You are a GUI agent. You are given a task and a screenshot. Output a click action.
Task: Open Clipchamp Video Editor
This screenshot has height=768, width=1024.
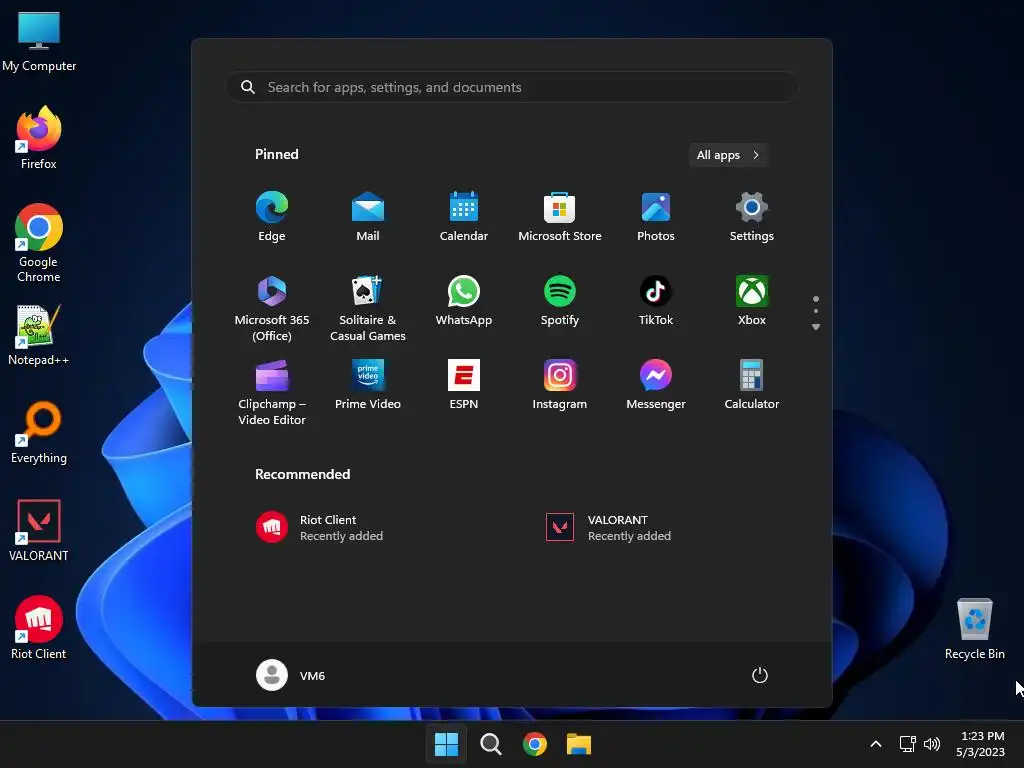click(272, 392)
